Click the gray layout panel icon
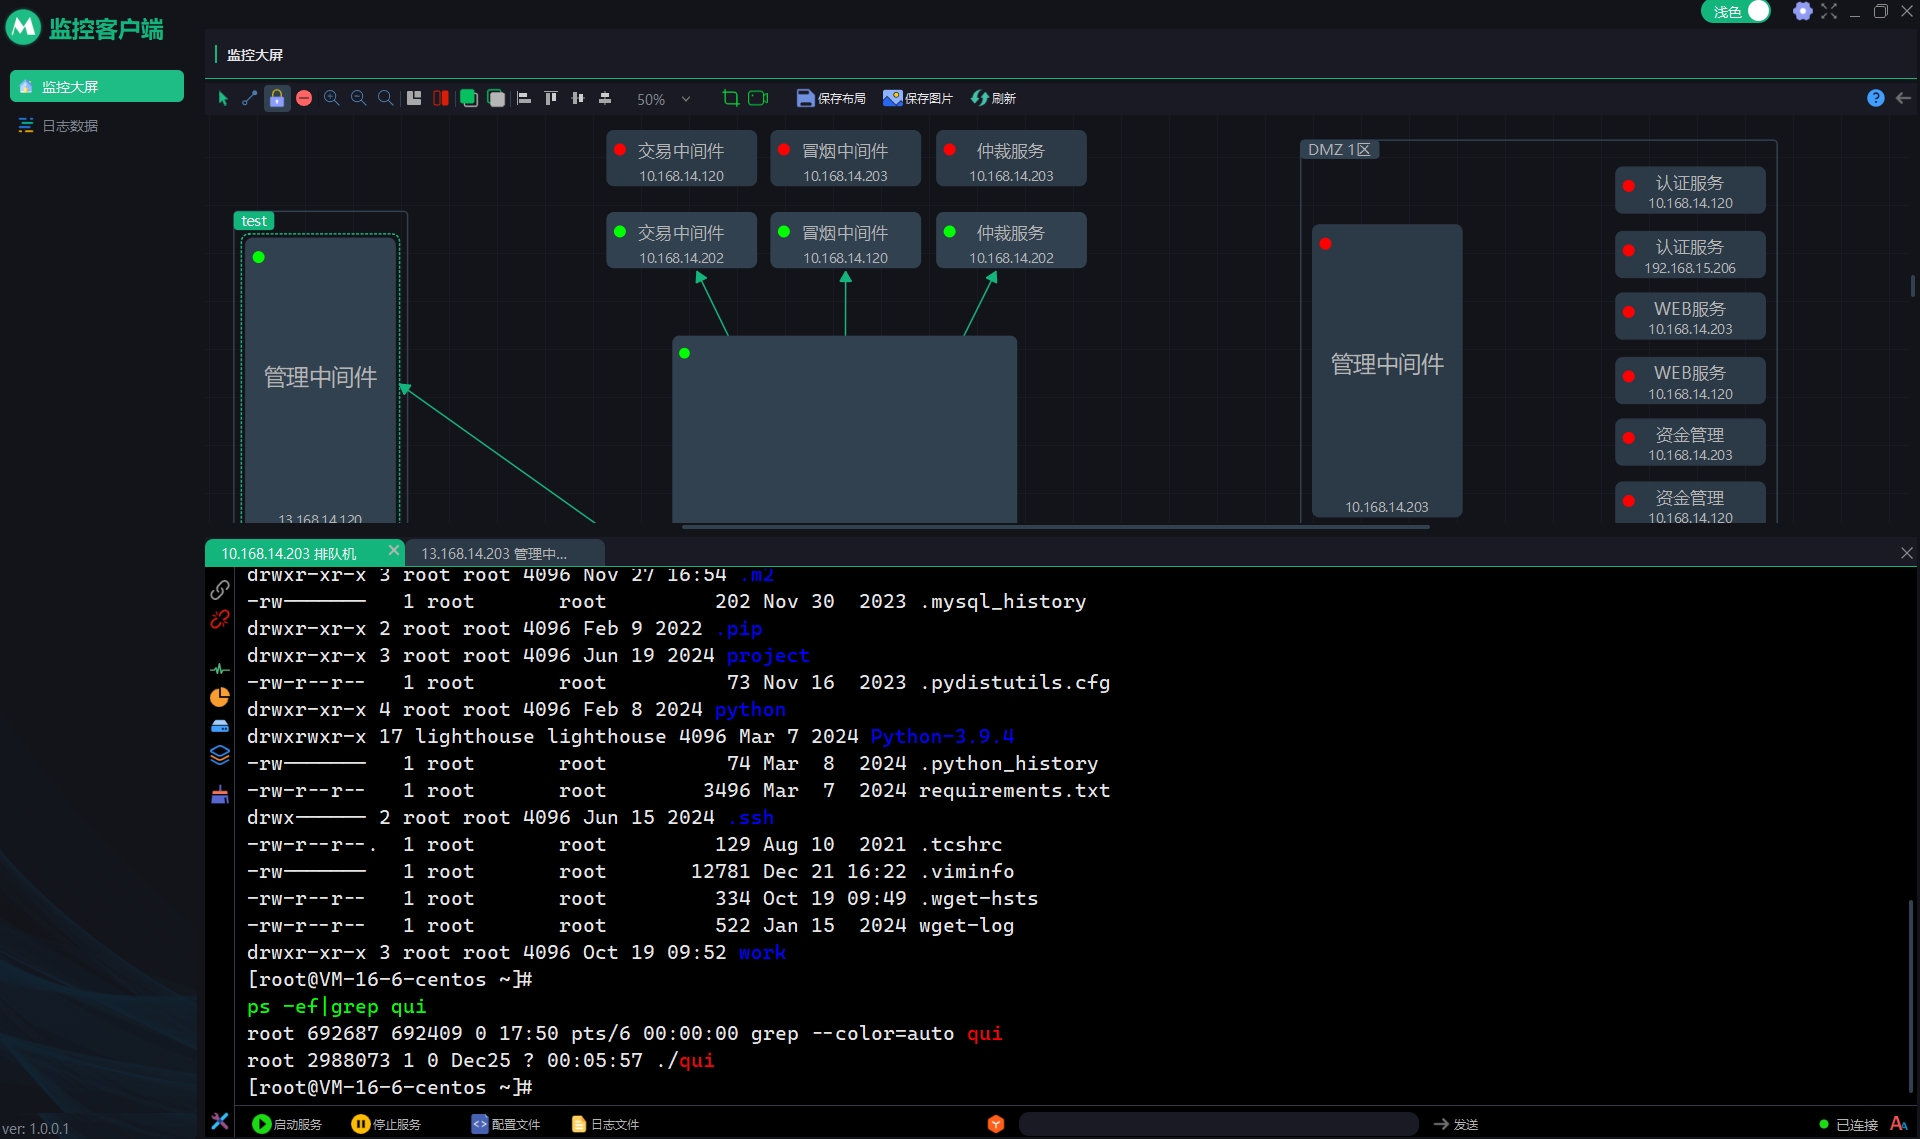The height and width of the screenshot is (1139, 1920). click(x=413, y=98)
